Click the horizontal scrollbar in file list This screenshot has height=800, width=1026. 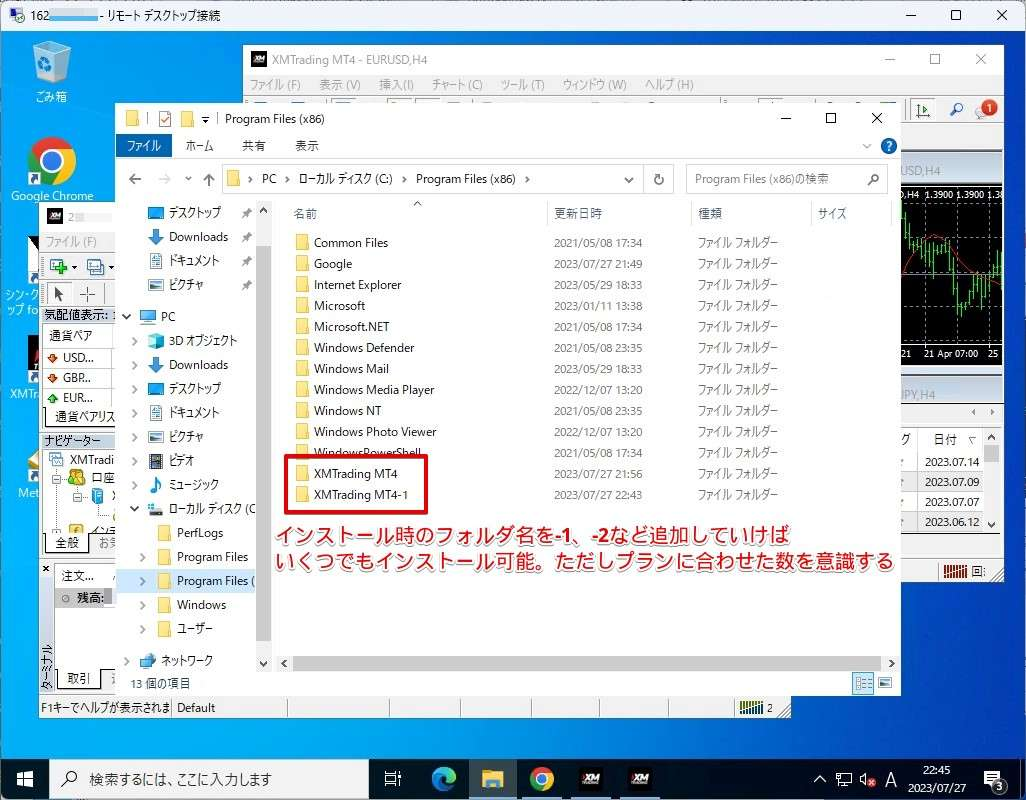pos(586,663)
